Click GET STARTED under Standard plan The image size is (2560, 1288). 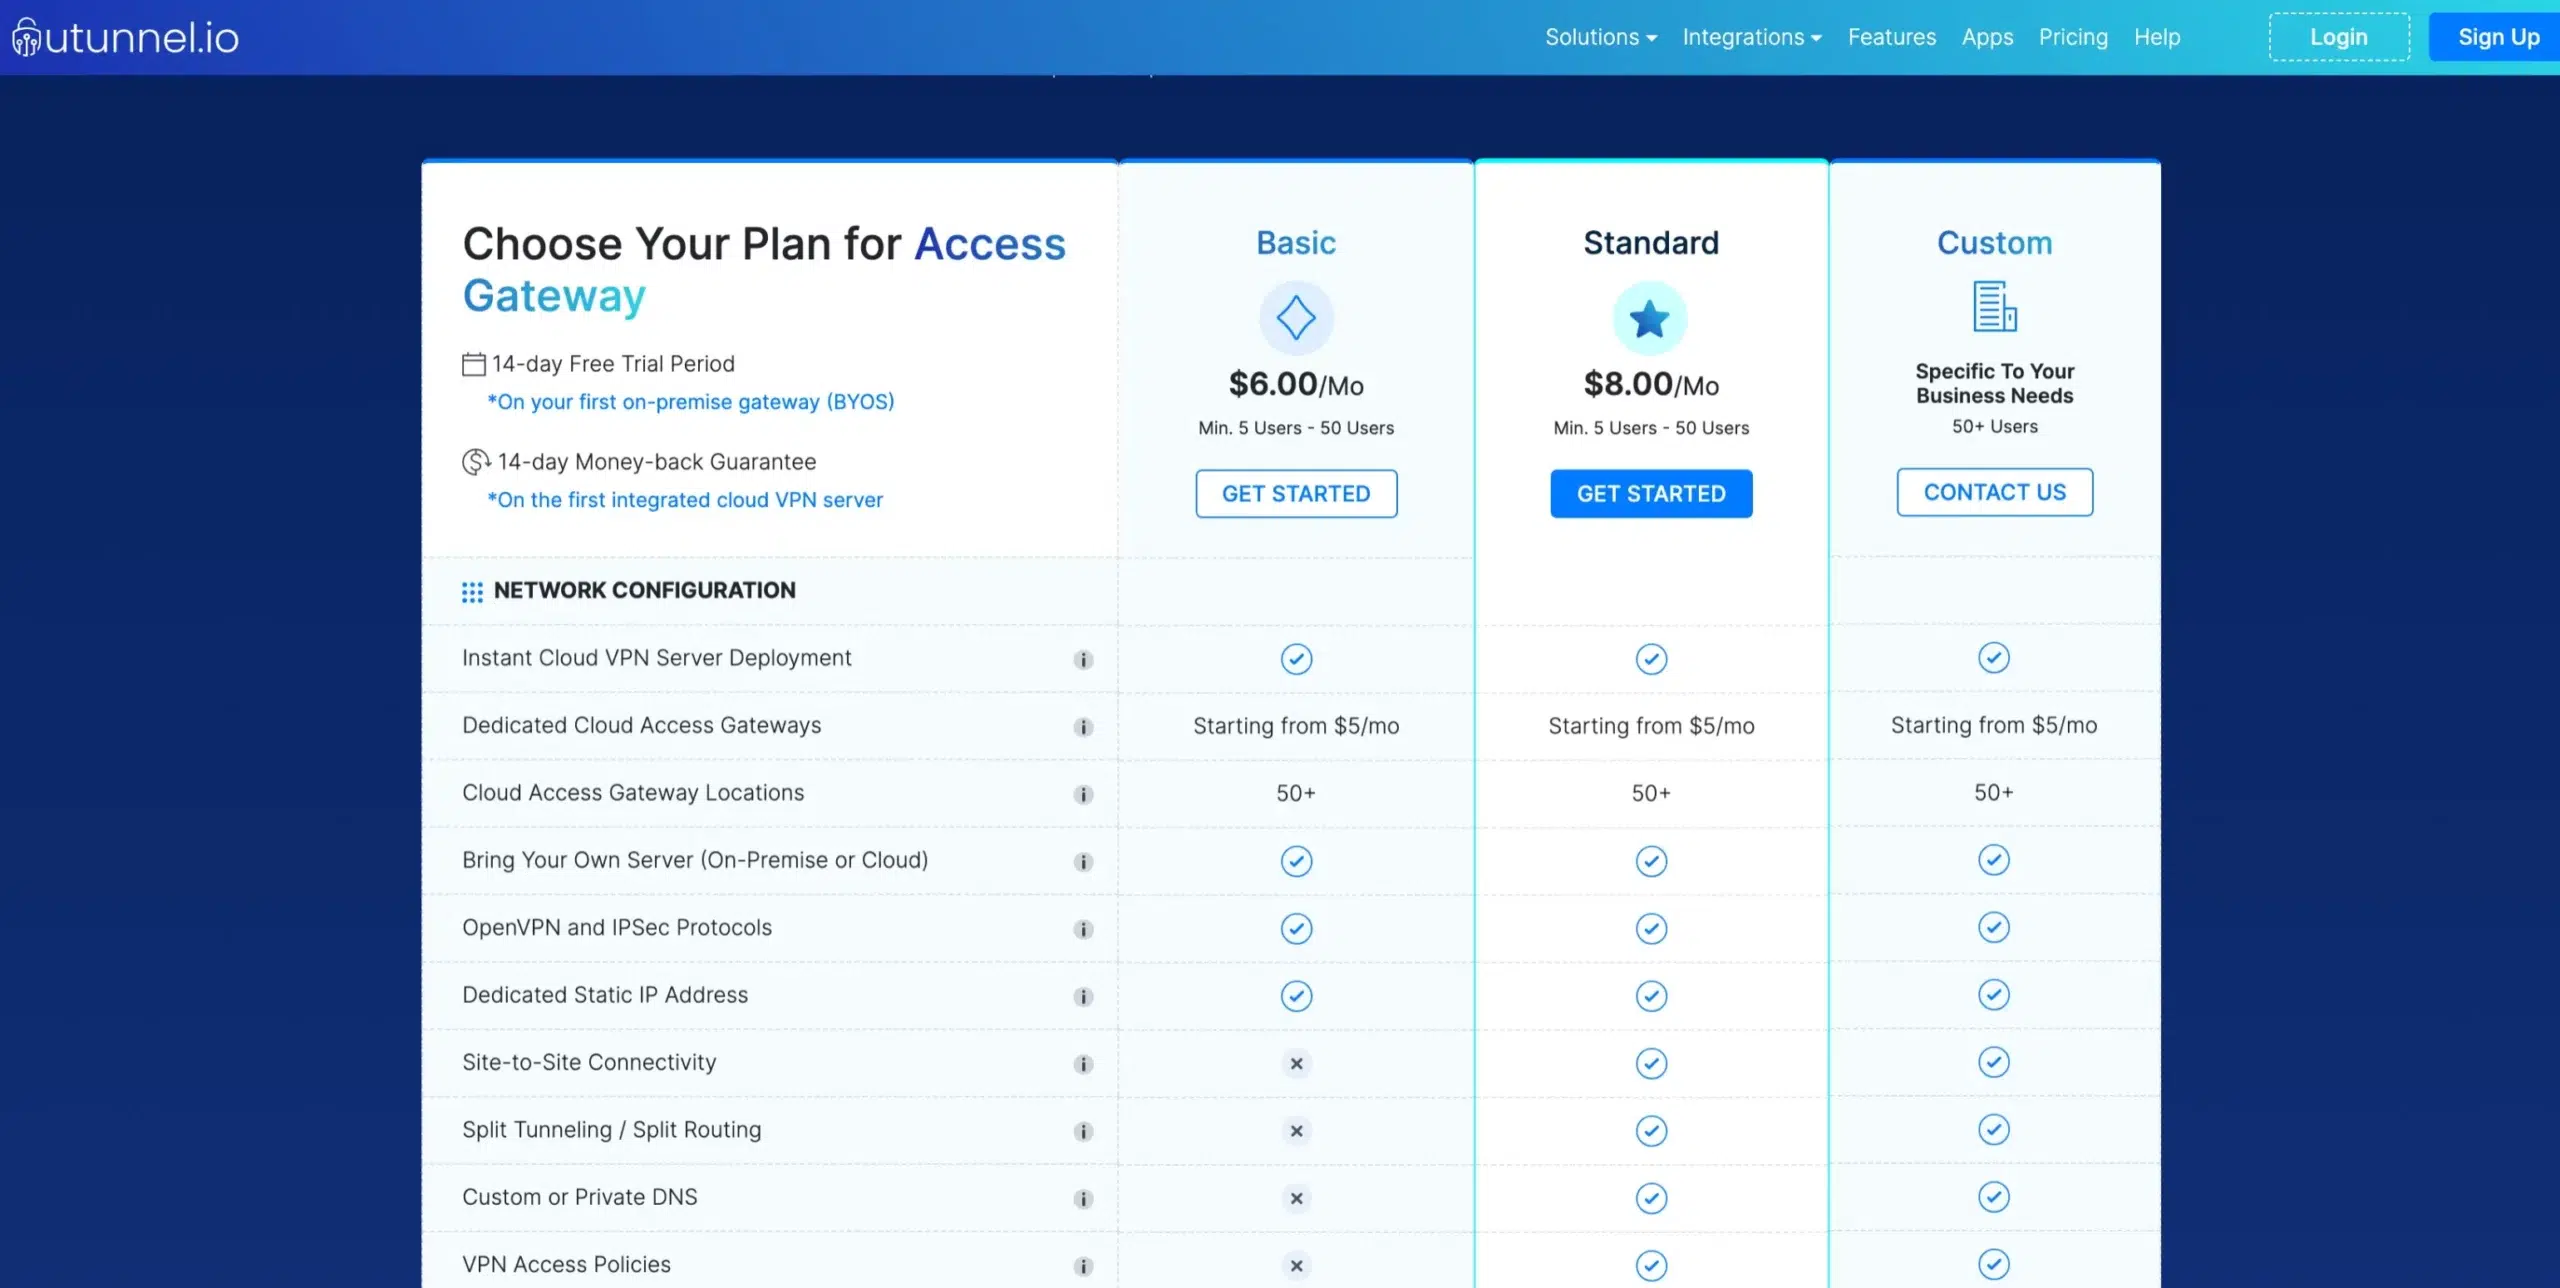pyautogui.click(x=1651, y=493)
